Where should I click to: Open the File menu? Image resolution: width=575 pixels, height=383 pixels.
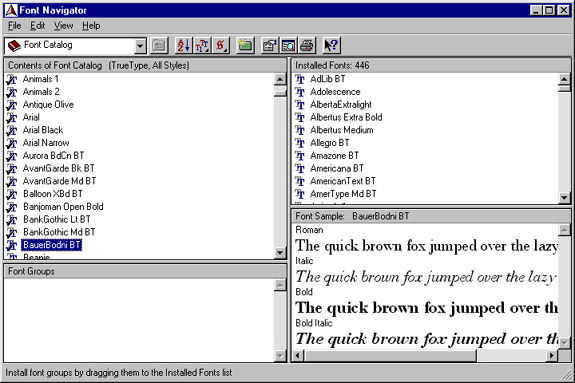pos(15,26)
